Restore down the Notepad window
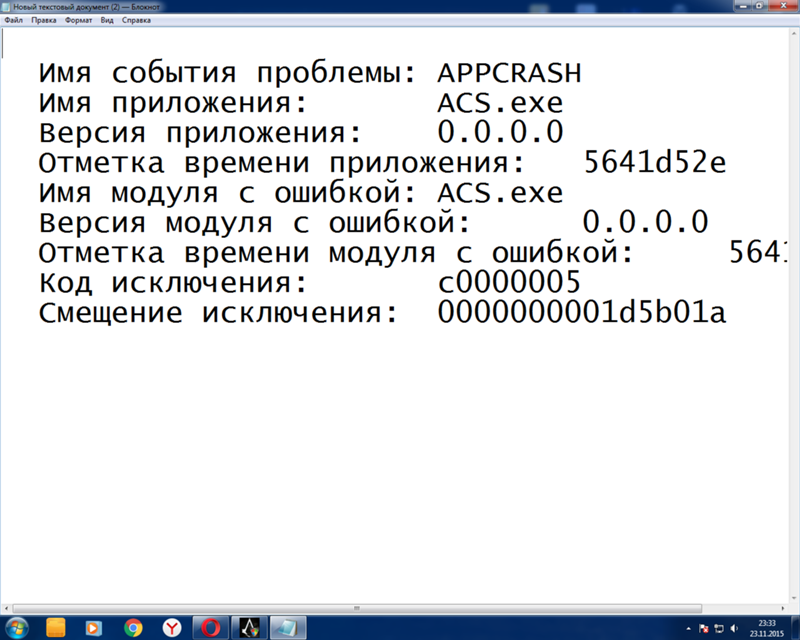The height and width of the screenshot is (640, 800). click(x=759, y=6)
